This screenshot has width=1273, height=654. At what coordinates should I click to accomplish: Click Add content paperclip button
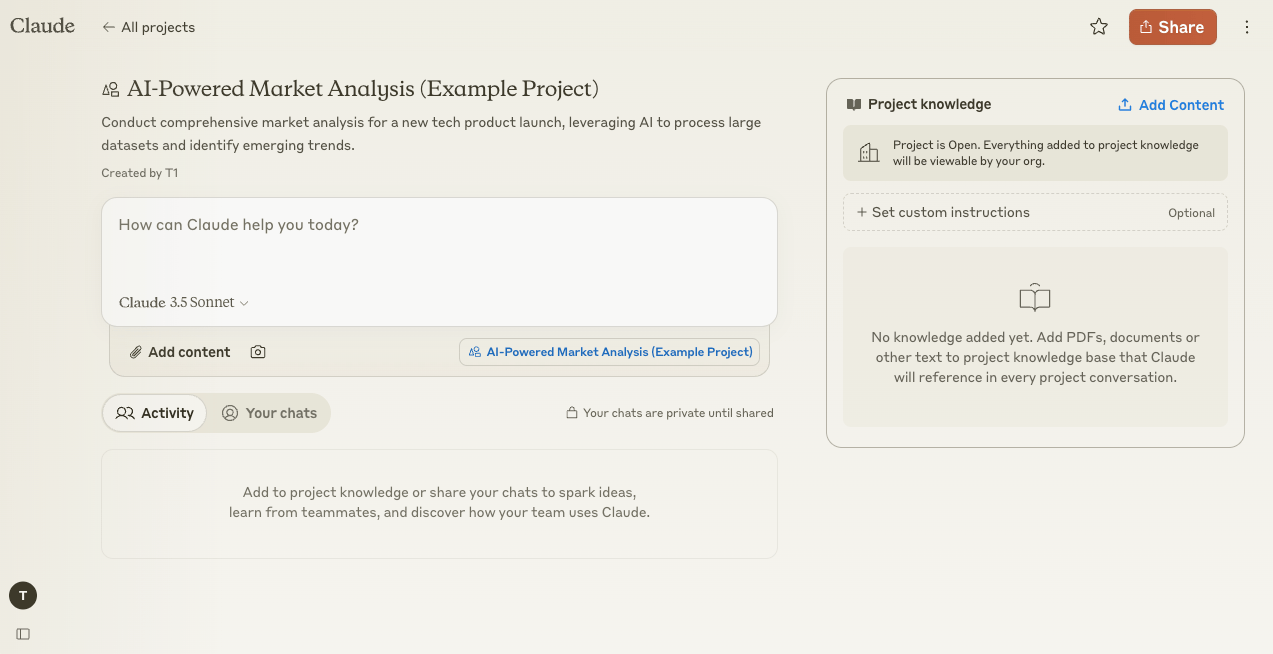[180, 352]
